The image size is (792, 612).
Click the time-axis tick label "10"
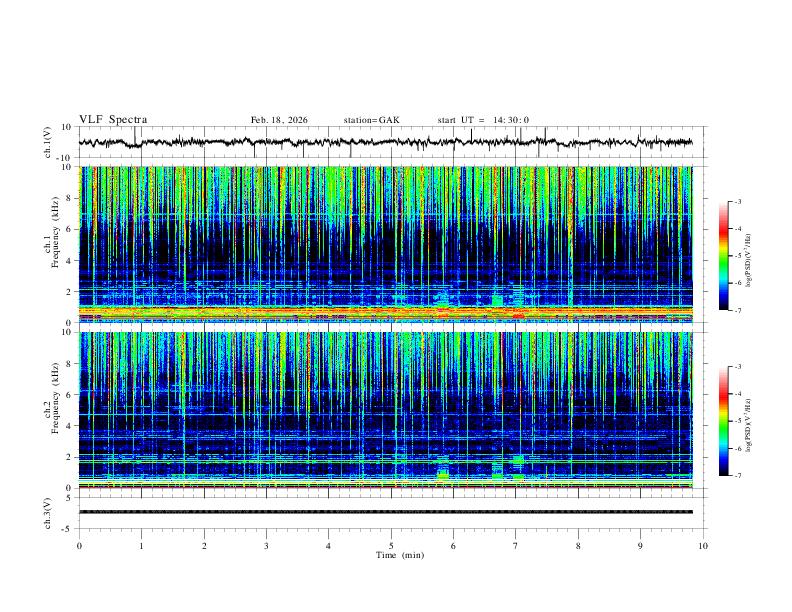coord(703,546)
